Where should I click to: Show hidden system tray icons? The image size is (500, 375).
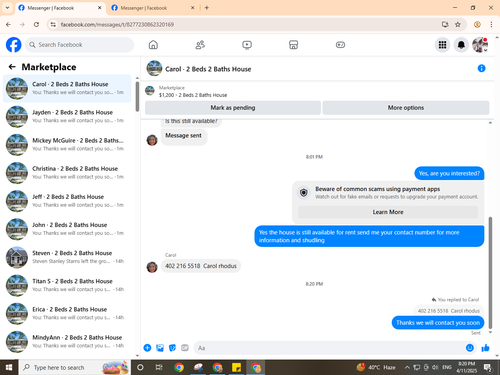click(x=407, y=367)
